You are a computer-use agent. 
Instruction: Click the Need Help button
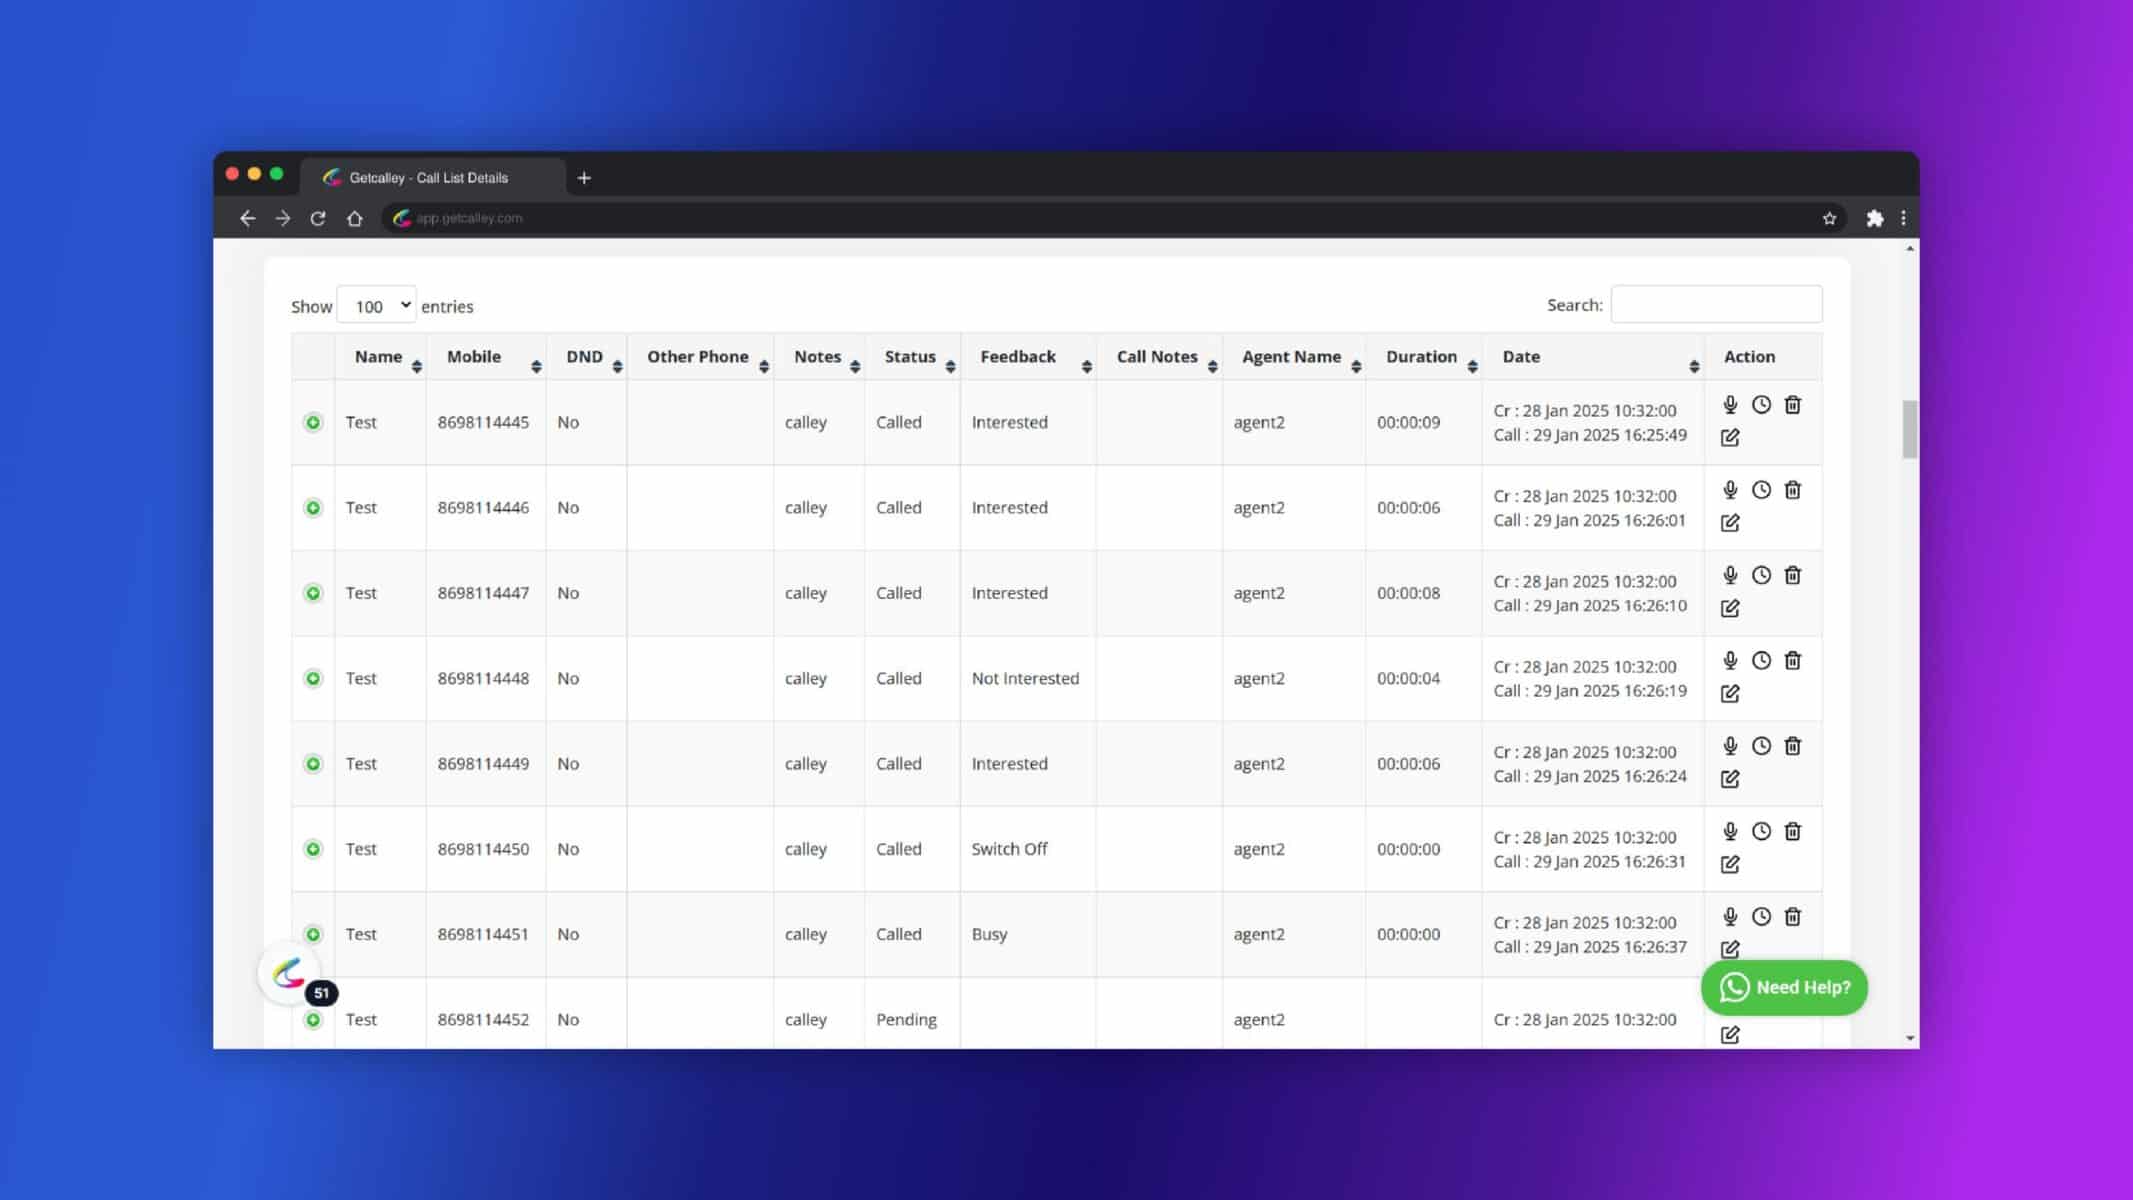click(x=1784, y=986)
